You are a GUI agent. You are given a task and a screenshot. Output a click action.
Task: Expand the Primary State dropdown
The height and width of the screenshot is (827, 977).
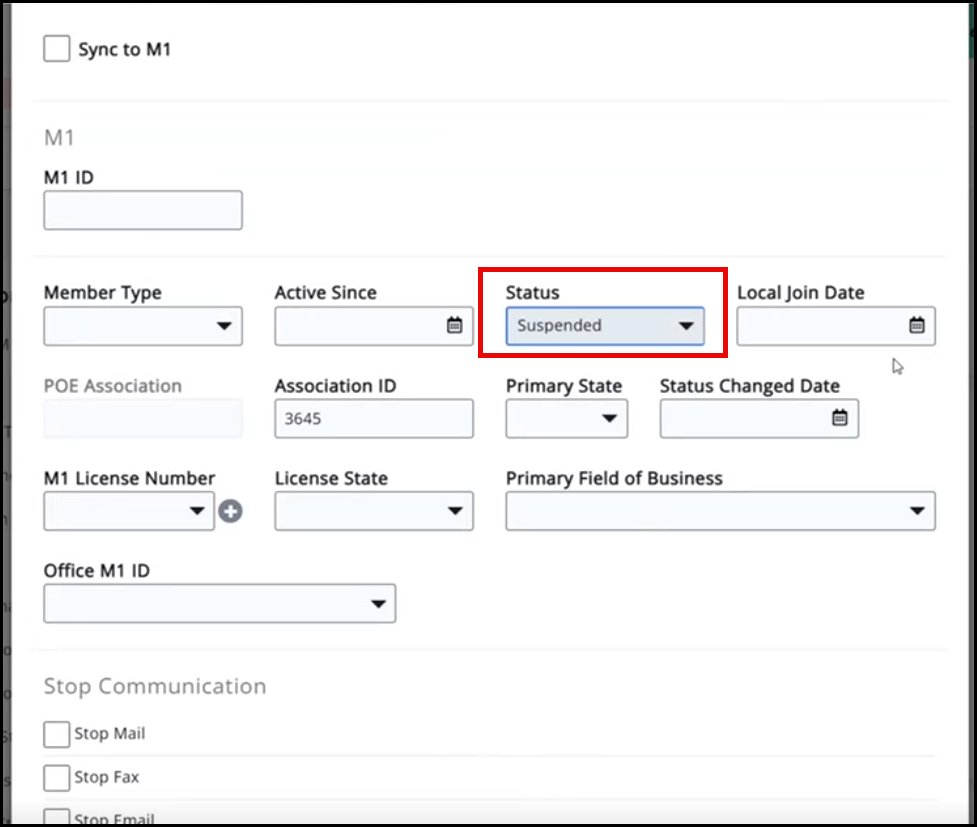coord(566,419)
